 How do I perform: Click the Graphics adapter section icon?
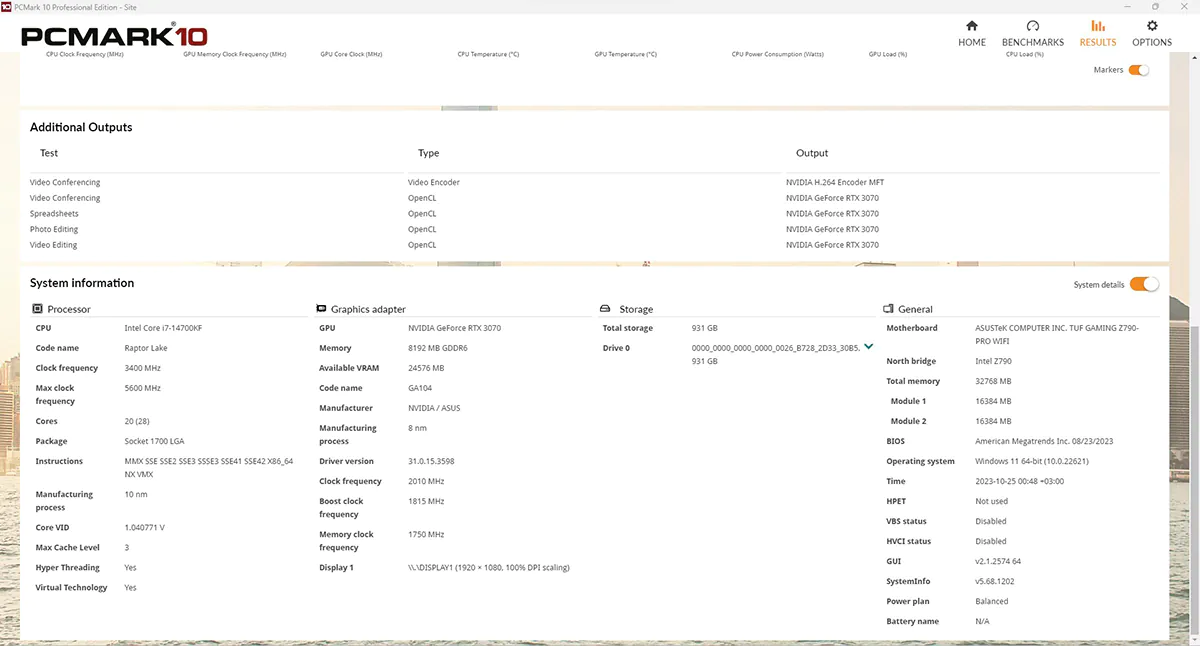321,309
